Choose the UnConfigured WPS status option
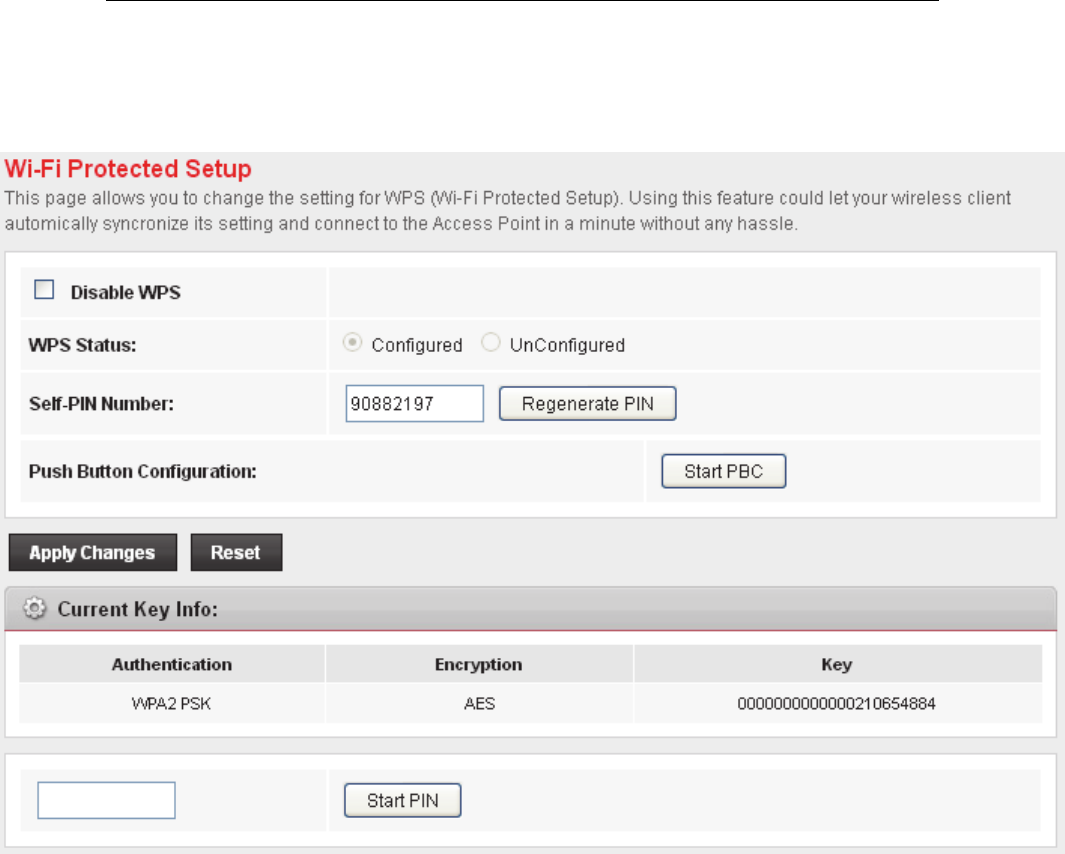This screenshot has width=1065, height=854. tap(490, 344)
